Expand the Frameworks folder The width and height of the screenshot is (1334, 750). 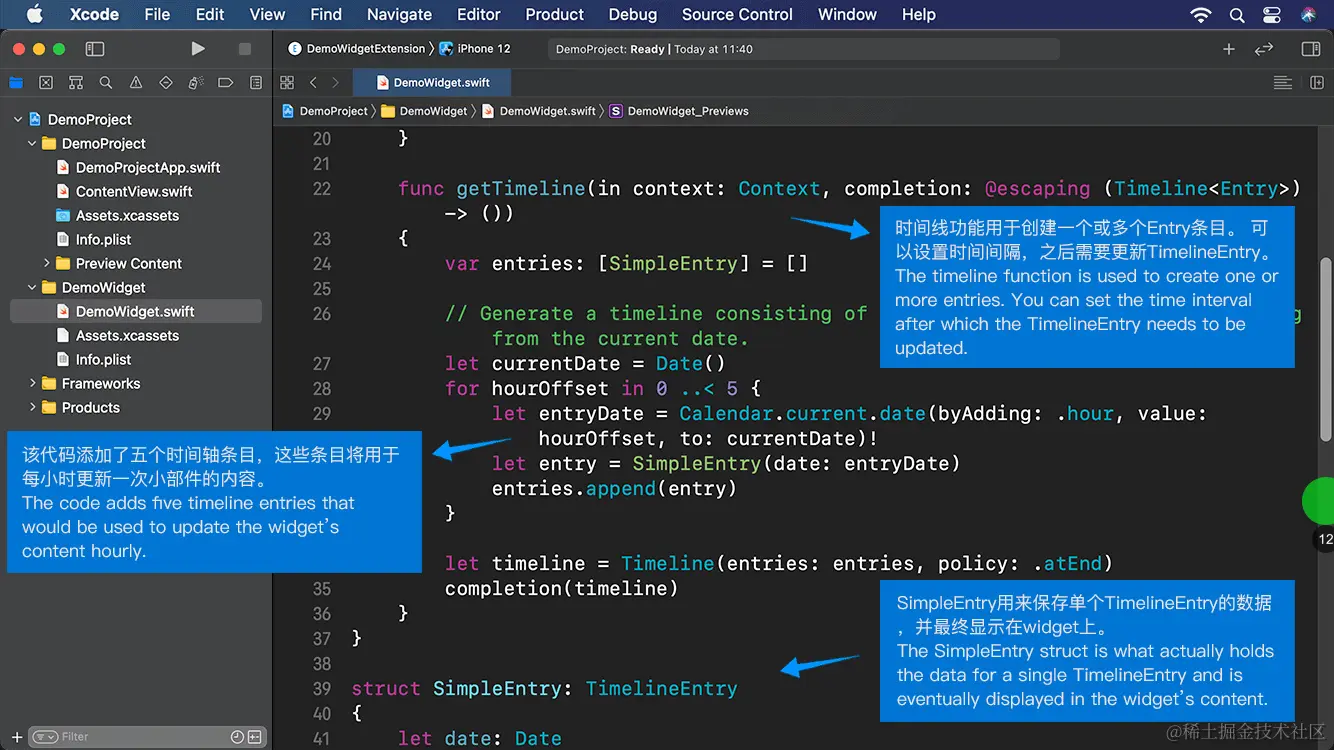pos(32,383)
